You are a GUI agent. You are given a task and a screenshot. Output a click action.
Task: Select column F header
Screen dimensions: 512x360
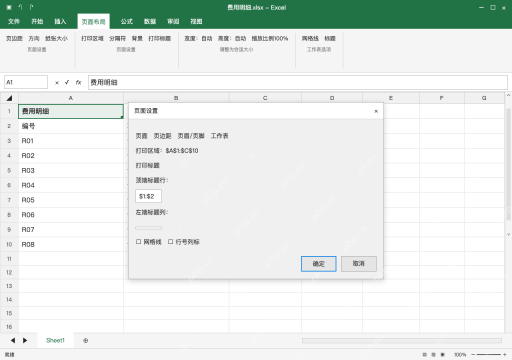[x=442, y=98]
